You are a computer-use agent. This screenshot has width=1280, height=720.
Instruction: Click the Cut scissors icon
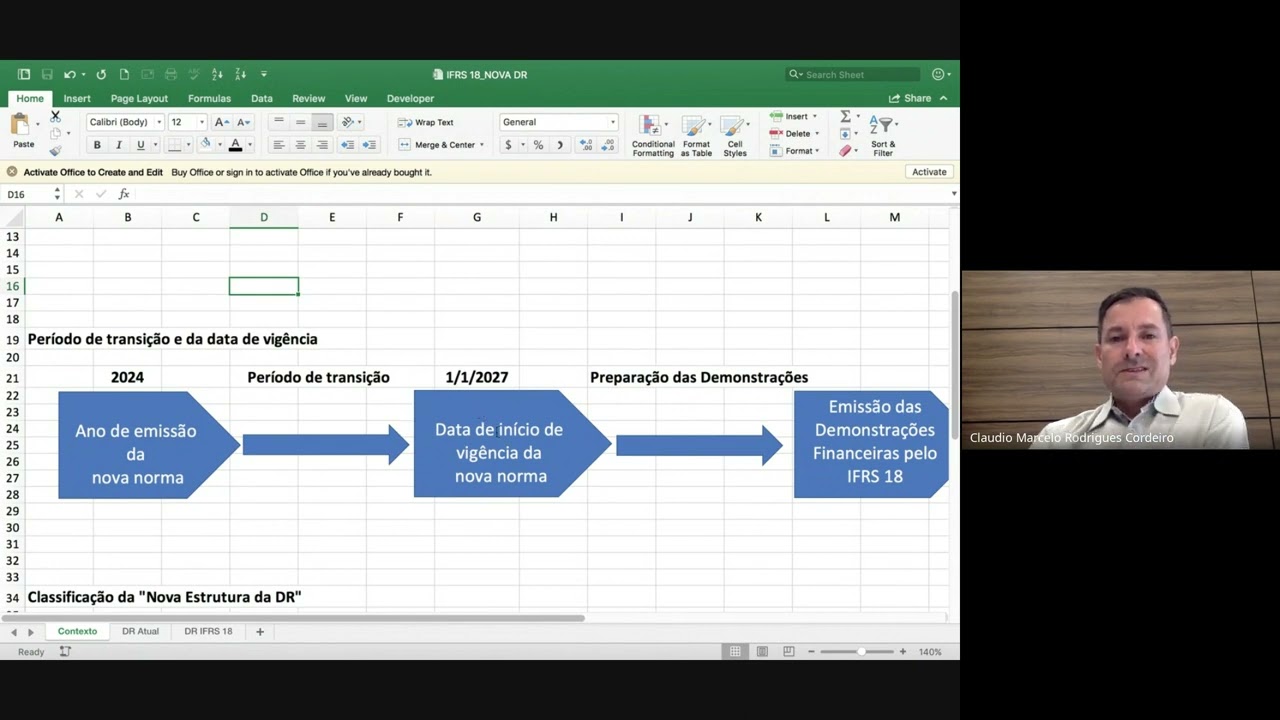55,116
